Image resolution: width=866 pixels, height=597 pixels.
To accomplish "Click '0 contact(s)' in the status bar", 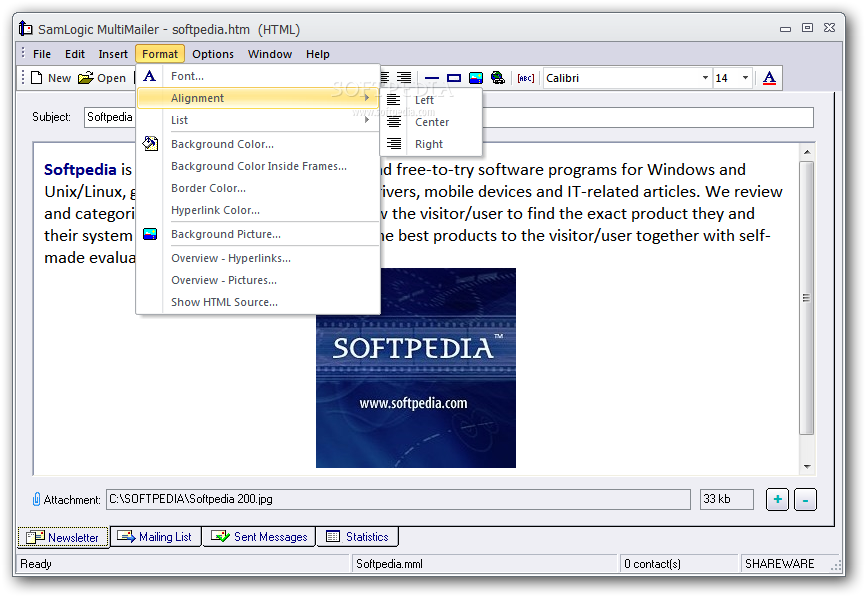I will point(652,564).
